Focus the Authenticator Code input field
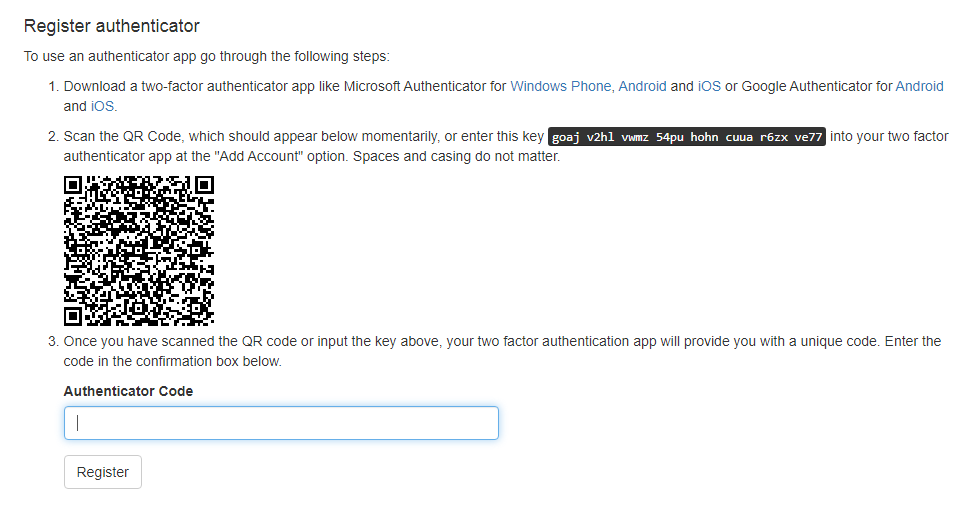The width and height of the screenshot is (980, 510). (x=281, y=423)
